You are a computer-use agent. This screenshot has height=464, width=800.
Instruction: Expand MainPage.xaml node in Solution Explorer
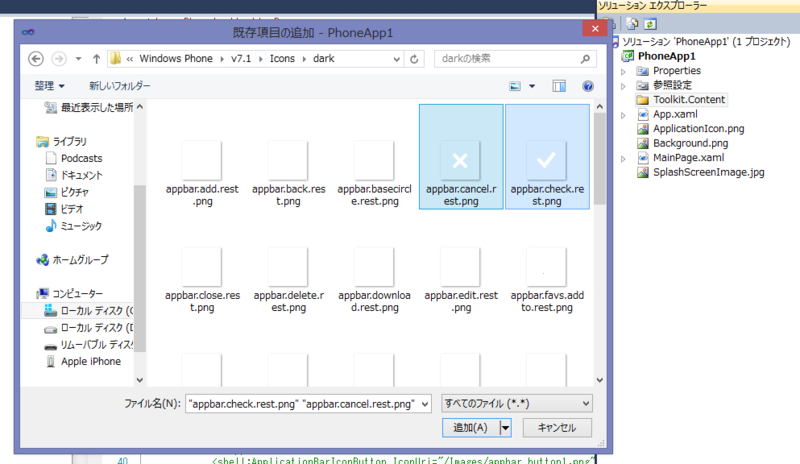[623, 158]
